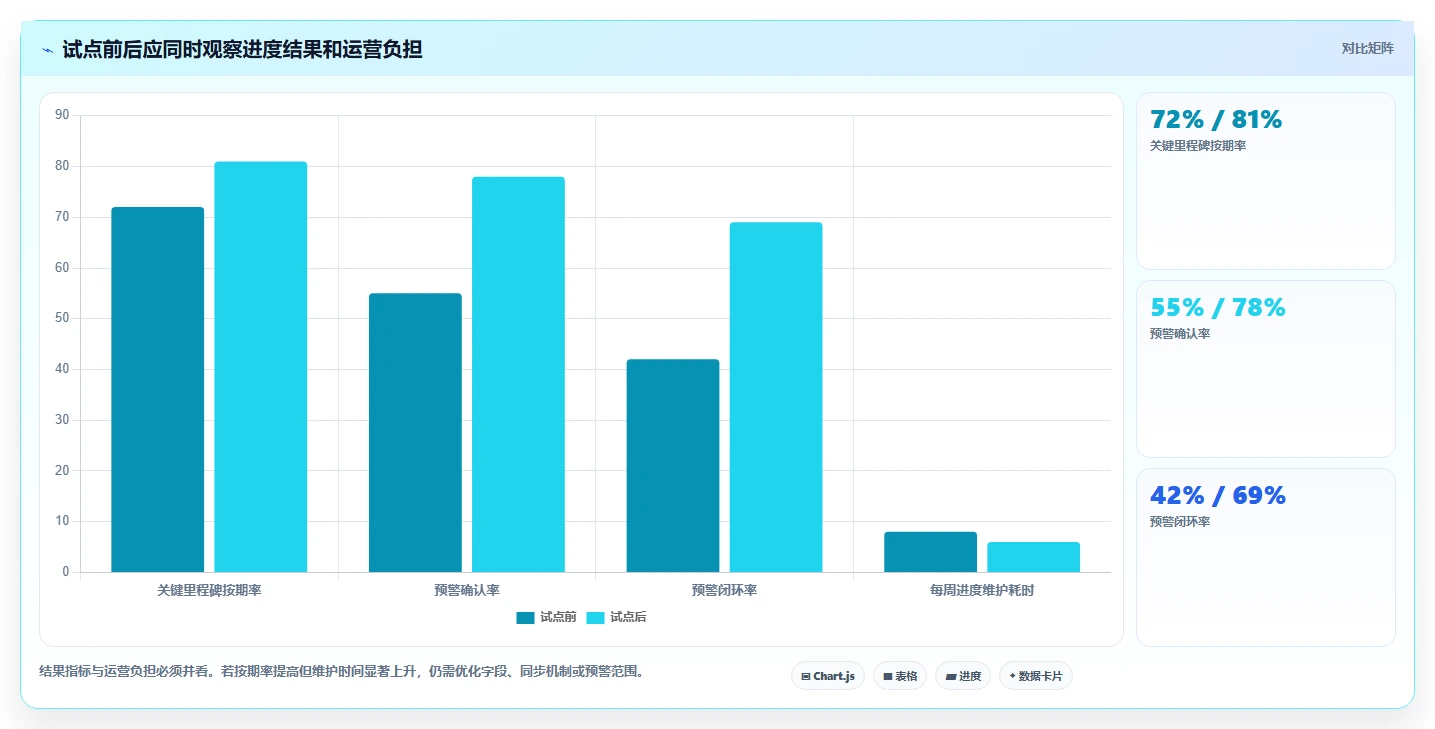
Task: Open the 42% / 69% data card
Action: click(x=1266, y=557)
